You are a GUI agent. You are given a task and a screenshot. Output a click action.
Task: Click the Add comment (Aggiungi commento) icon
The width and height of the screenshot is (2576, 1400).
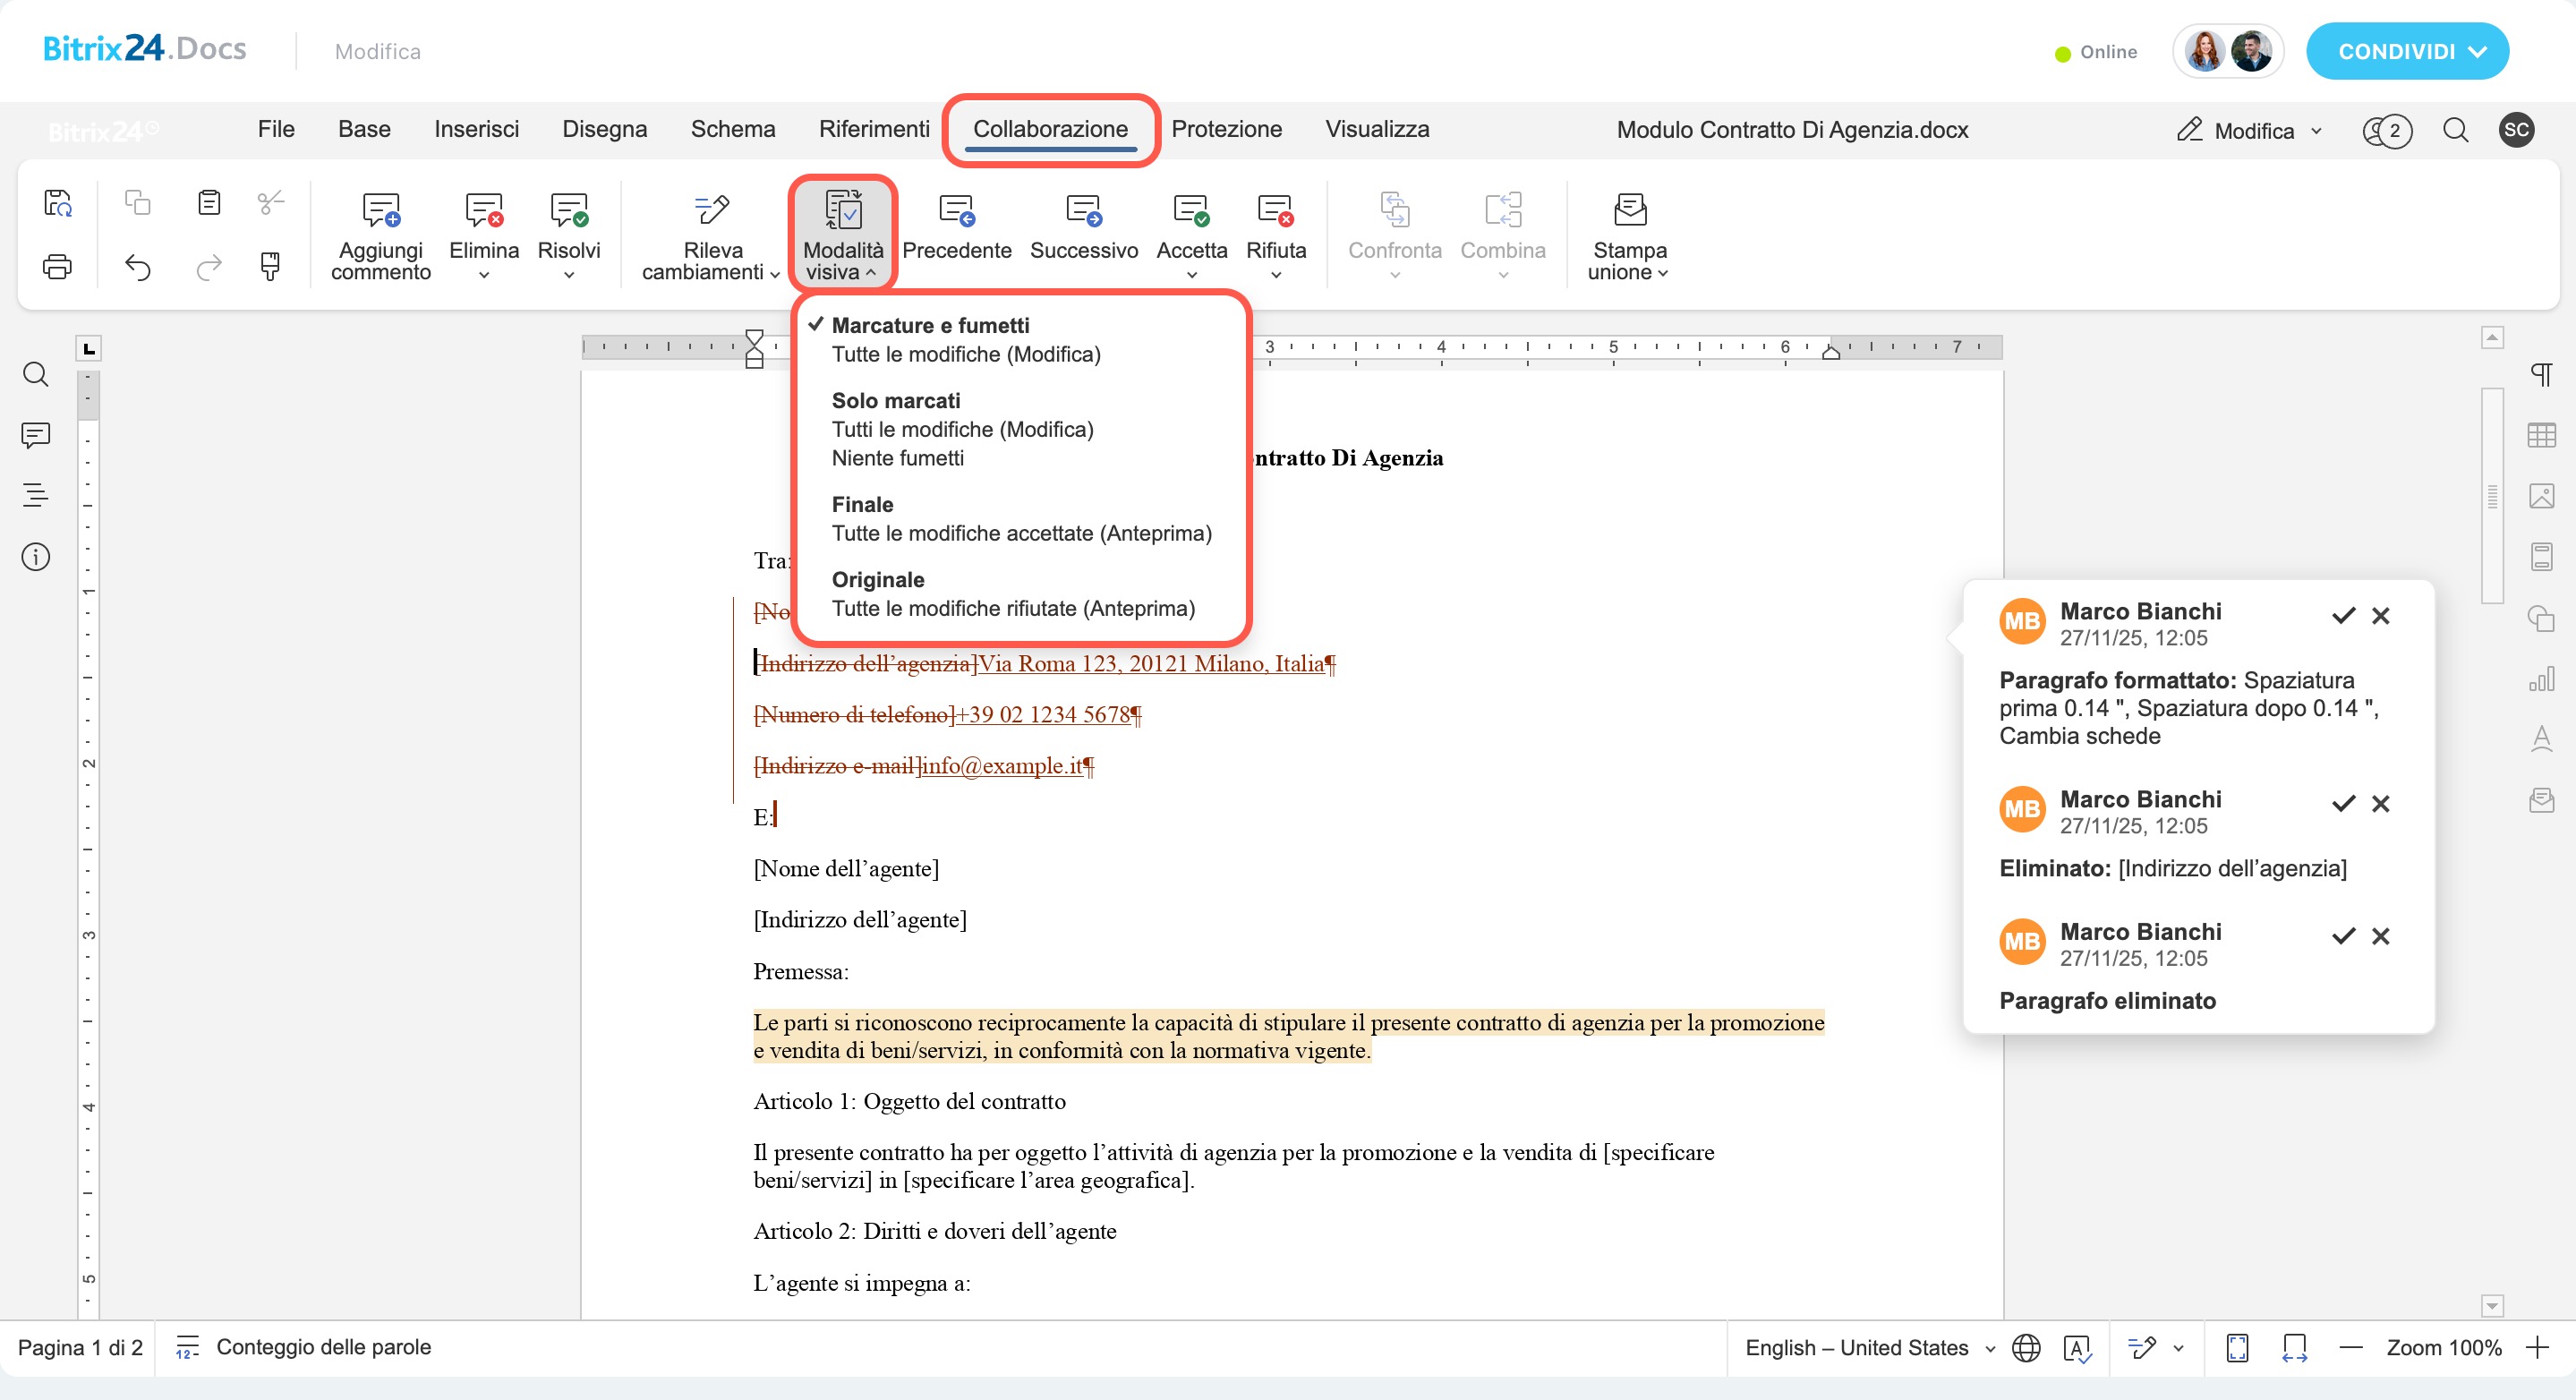coord(380,211)
